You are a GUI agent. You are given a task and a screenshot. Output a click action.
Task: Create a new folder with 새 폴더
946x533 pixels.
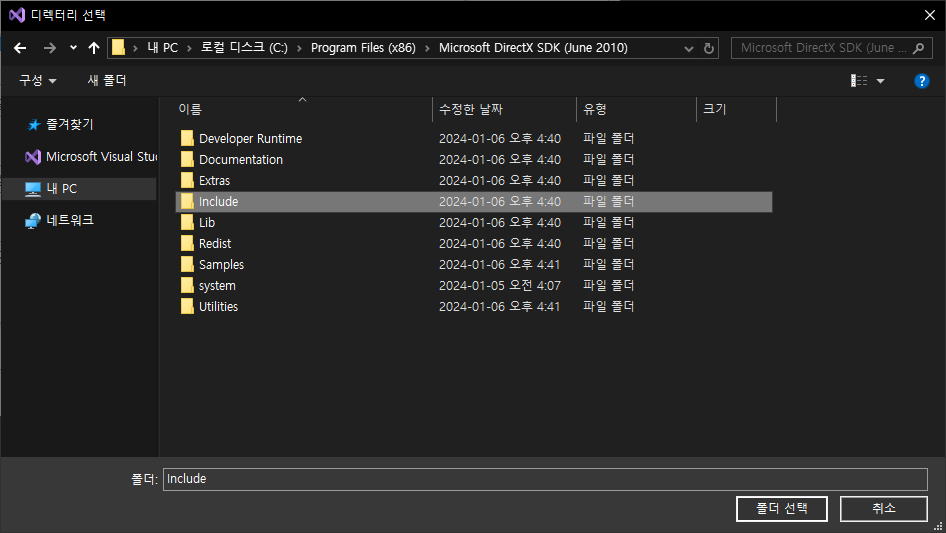click(107, 80)
